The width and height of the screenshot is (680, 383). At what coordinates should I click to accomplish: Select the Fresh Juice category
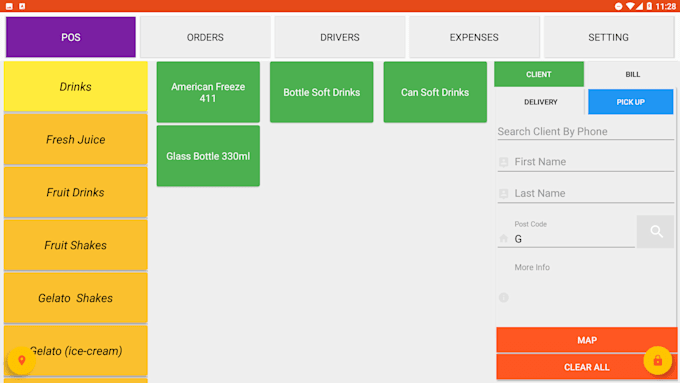75,139
